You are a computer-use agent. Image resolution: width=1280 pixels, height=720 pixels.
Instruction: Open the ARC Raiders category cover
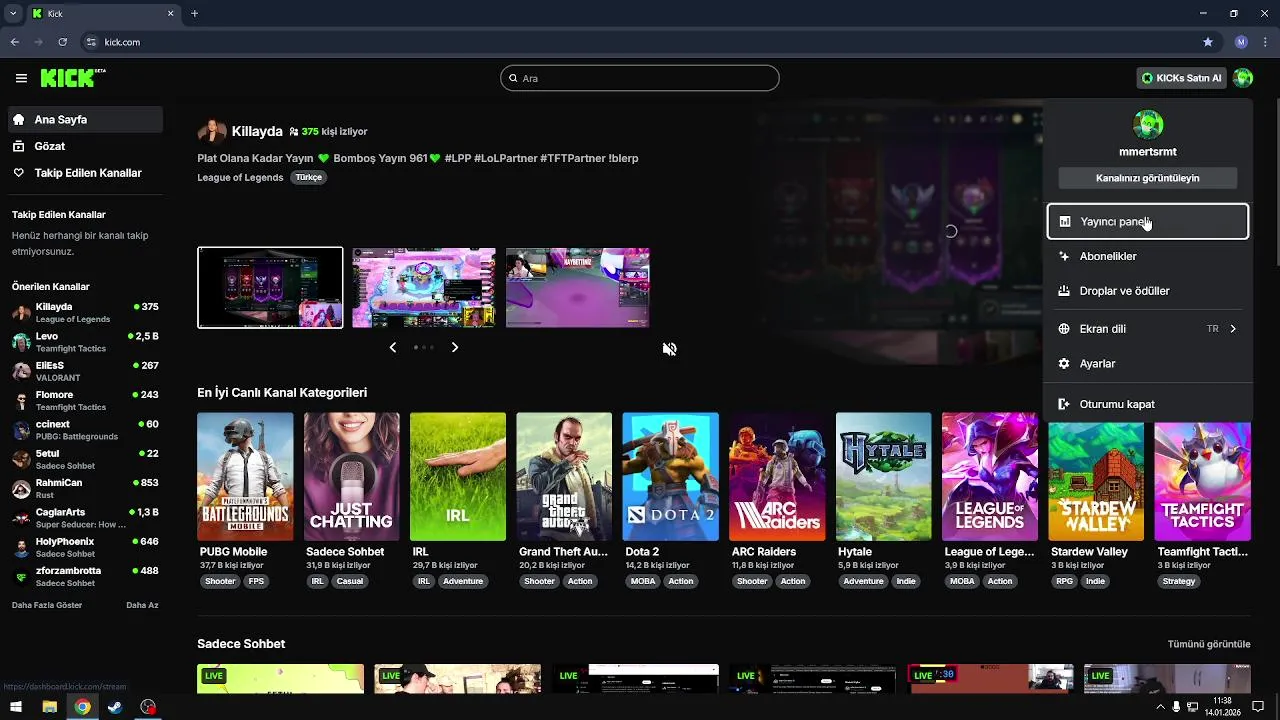[777, 476]
